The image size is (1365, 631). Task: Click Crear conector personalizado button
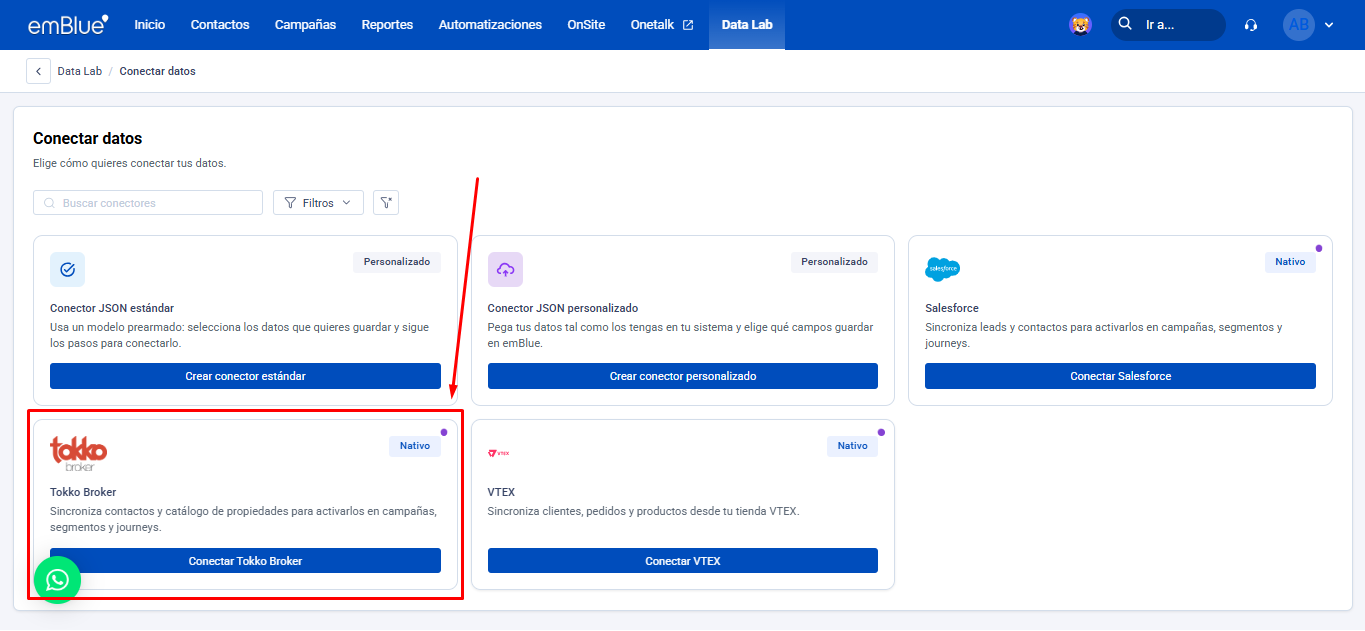pos(683,376)
